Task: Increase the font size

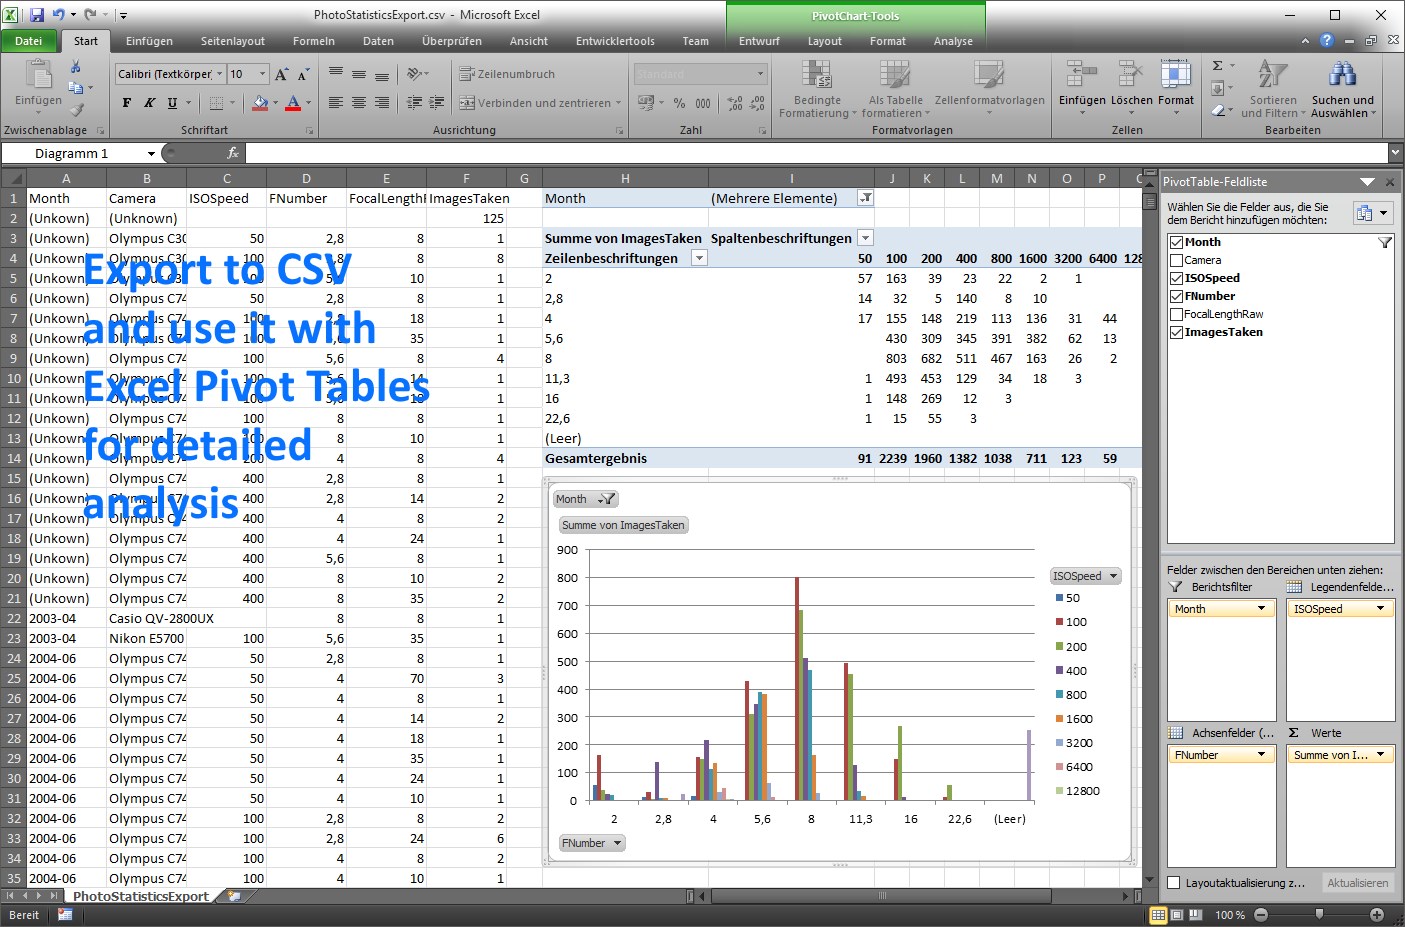Action: pyautogui.click(x=282, y=74)
